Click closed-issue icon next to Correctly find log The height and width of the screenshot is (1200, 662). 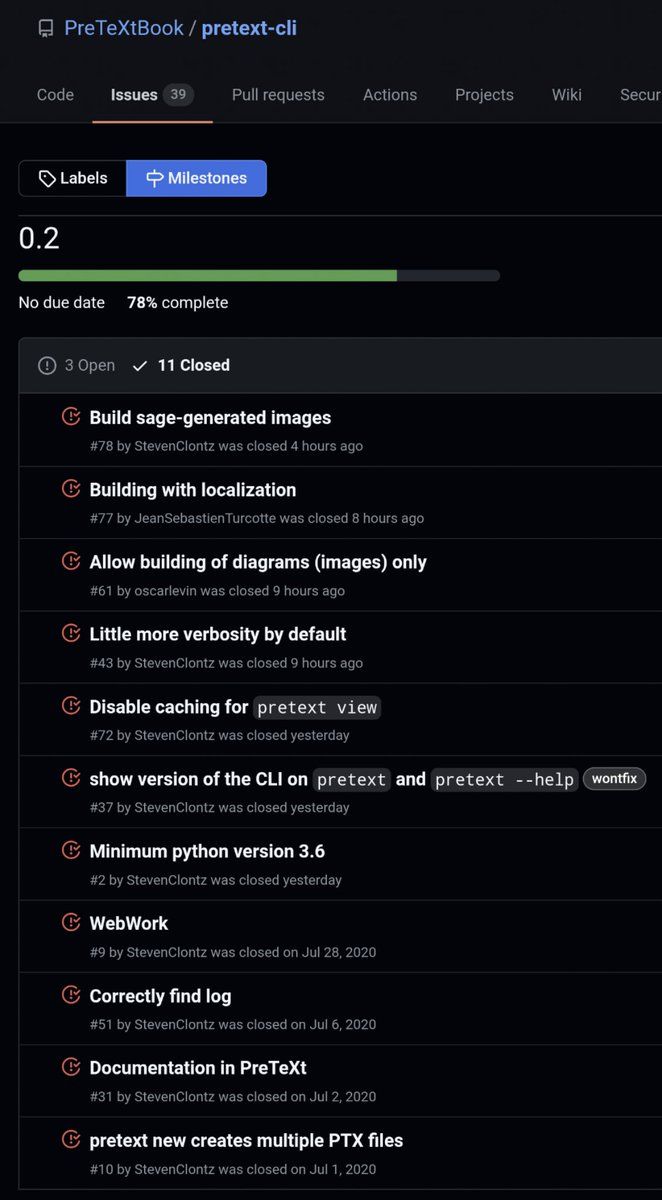71,994
